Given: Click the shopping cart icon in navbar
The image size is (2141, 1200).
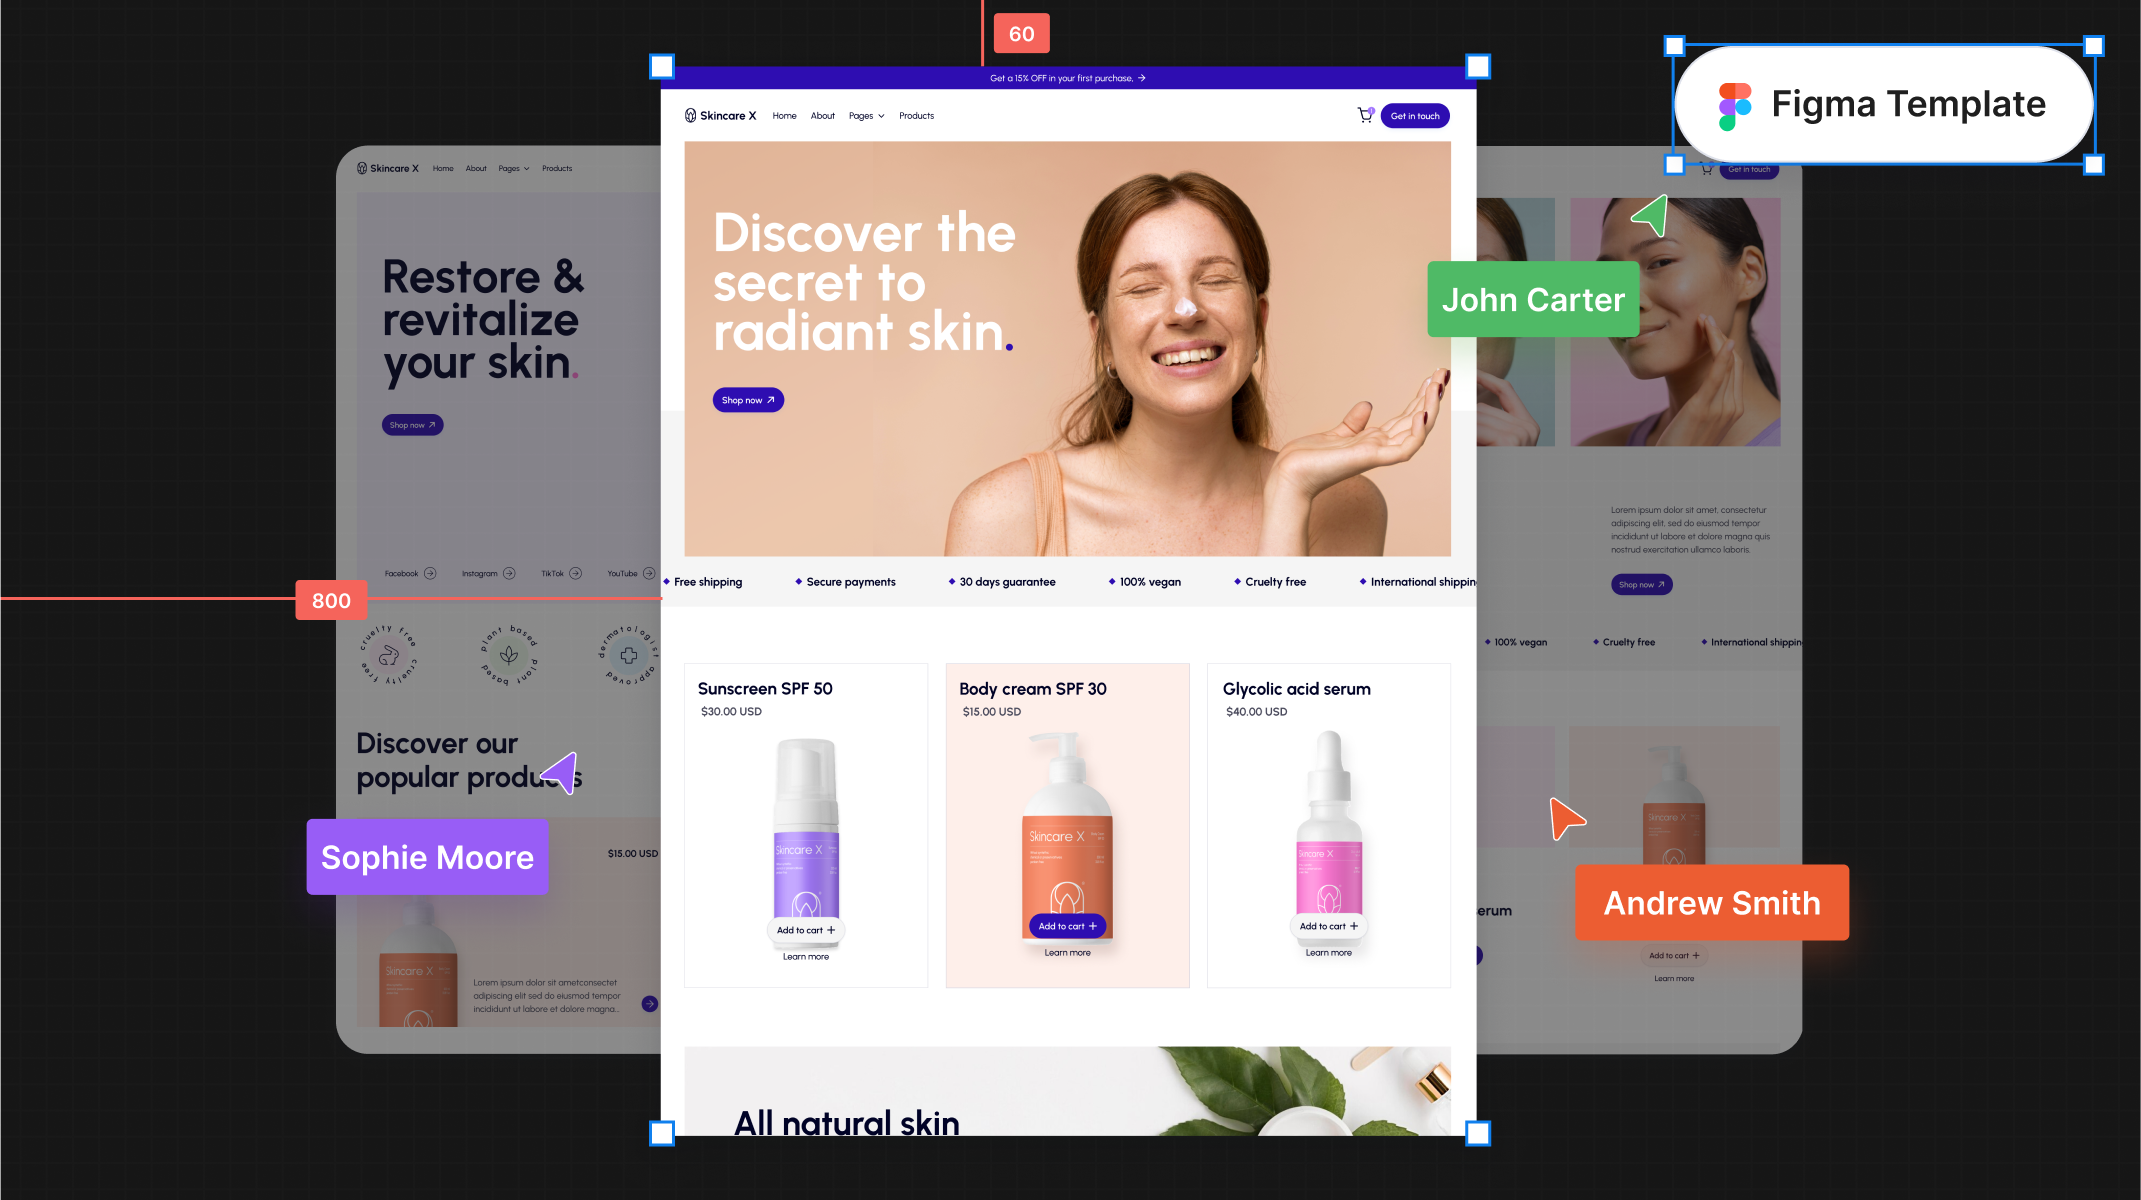Looking at the screenshot, I should (x=1363, y=115).
